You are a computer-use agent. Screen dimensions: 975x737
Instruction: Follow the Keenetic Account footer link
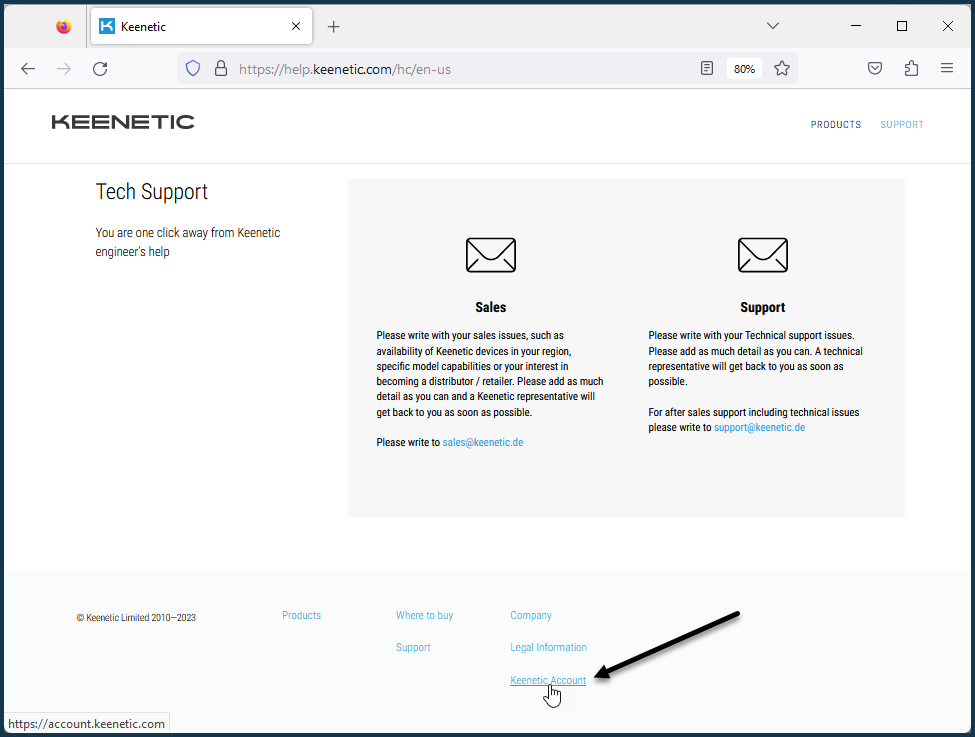point(547,680)
